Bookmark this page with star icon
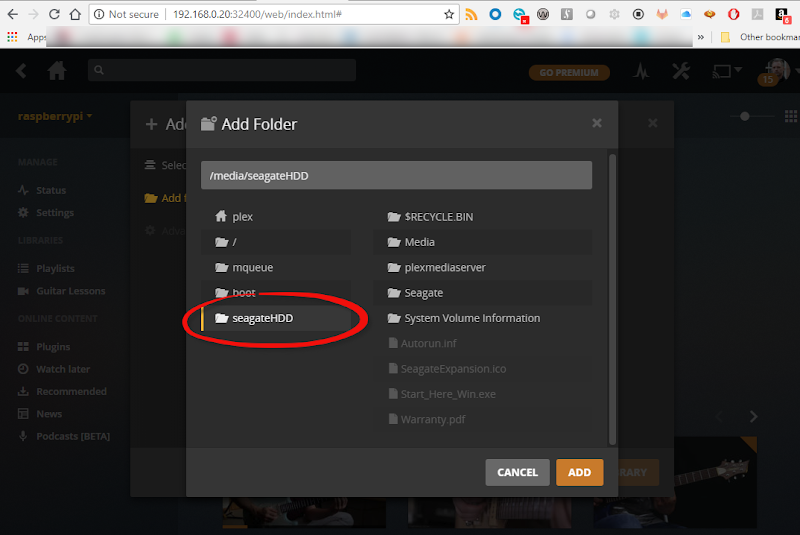The width and height of the screenshot is (800, 535). pyautogui.click(x=449, y=14)
